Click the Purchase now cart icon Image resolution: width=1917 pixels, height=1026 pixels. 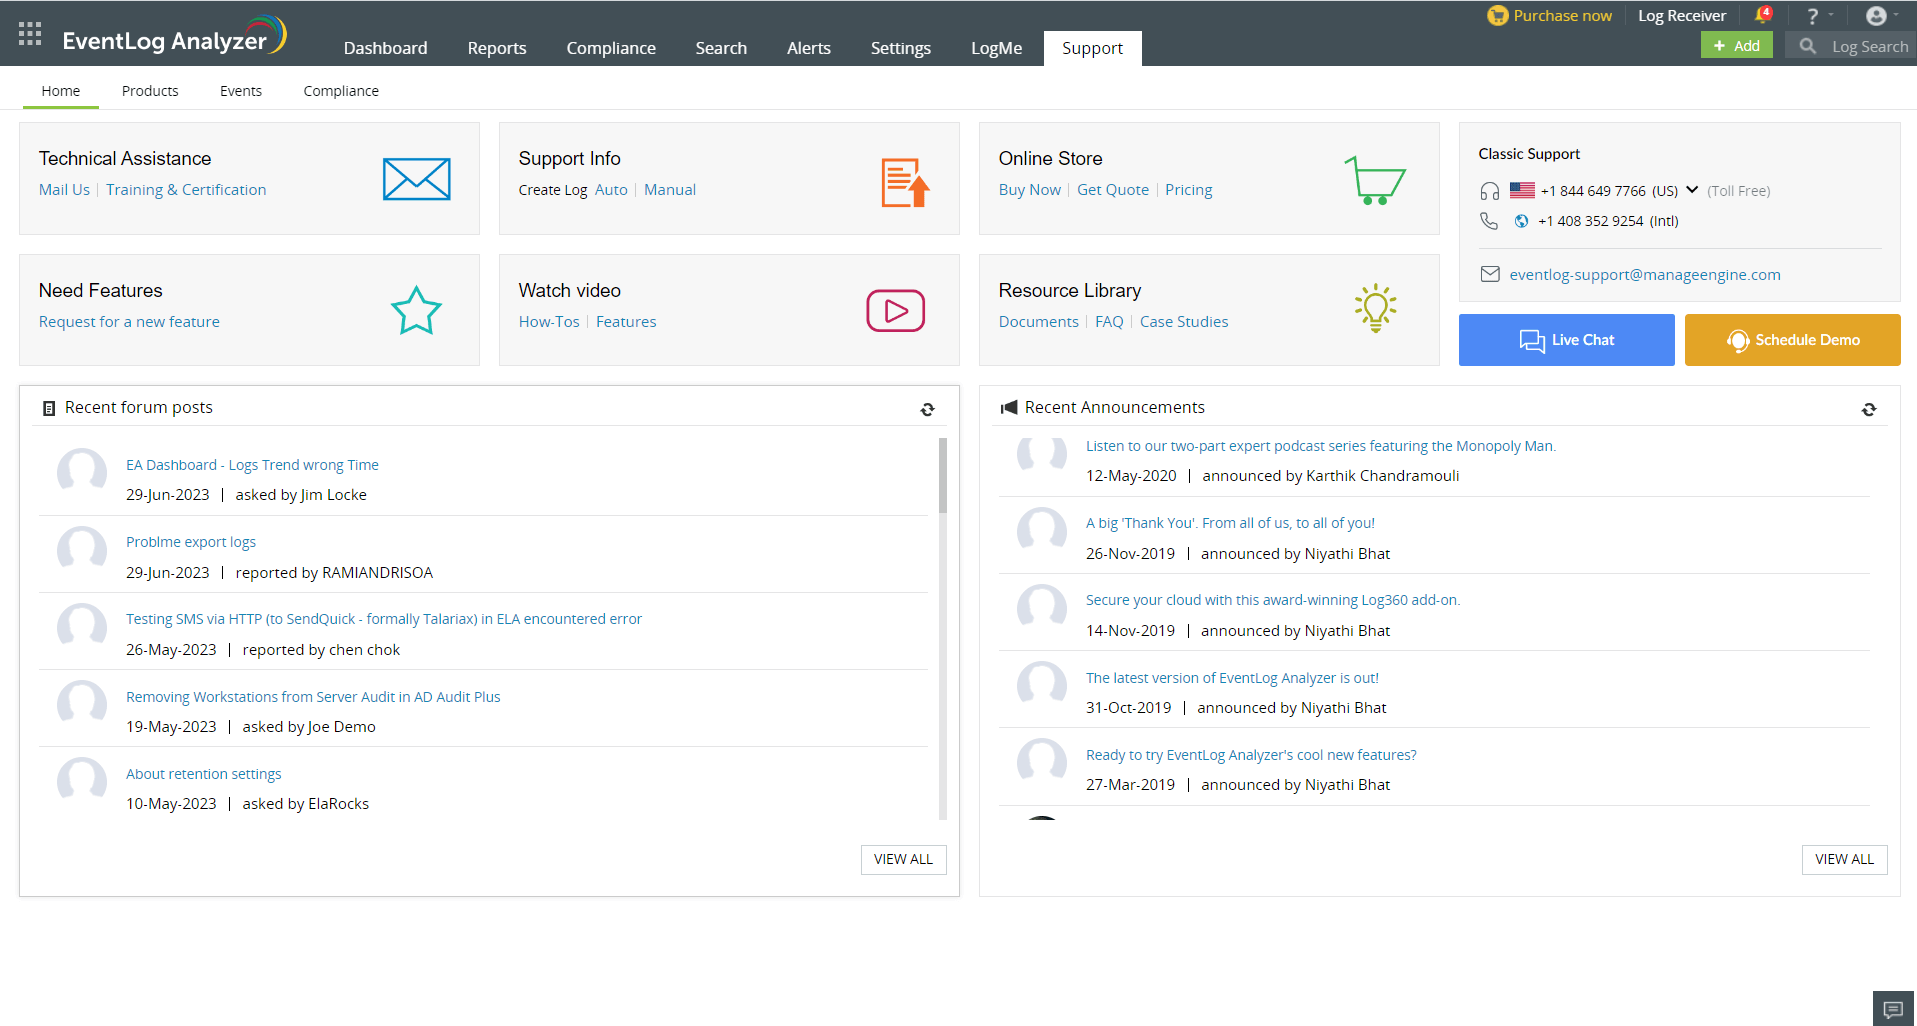coord(1497,15)
